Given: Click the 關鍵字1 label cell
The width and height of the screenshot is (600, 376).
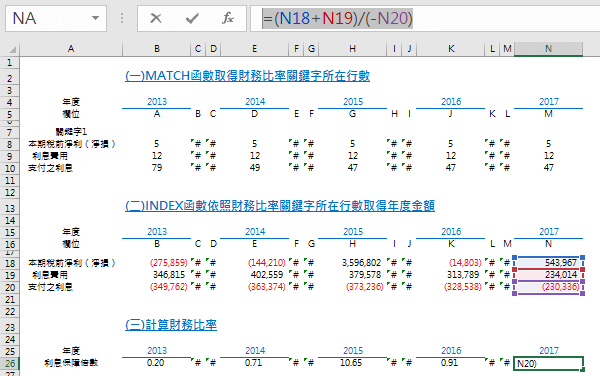Looking at the screenshot, I should (71, 132).
